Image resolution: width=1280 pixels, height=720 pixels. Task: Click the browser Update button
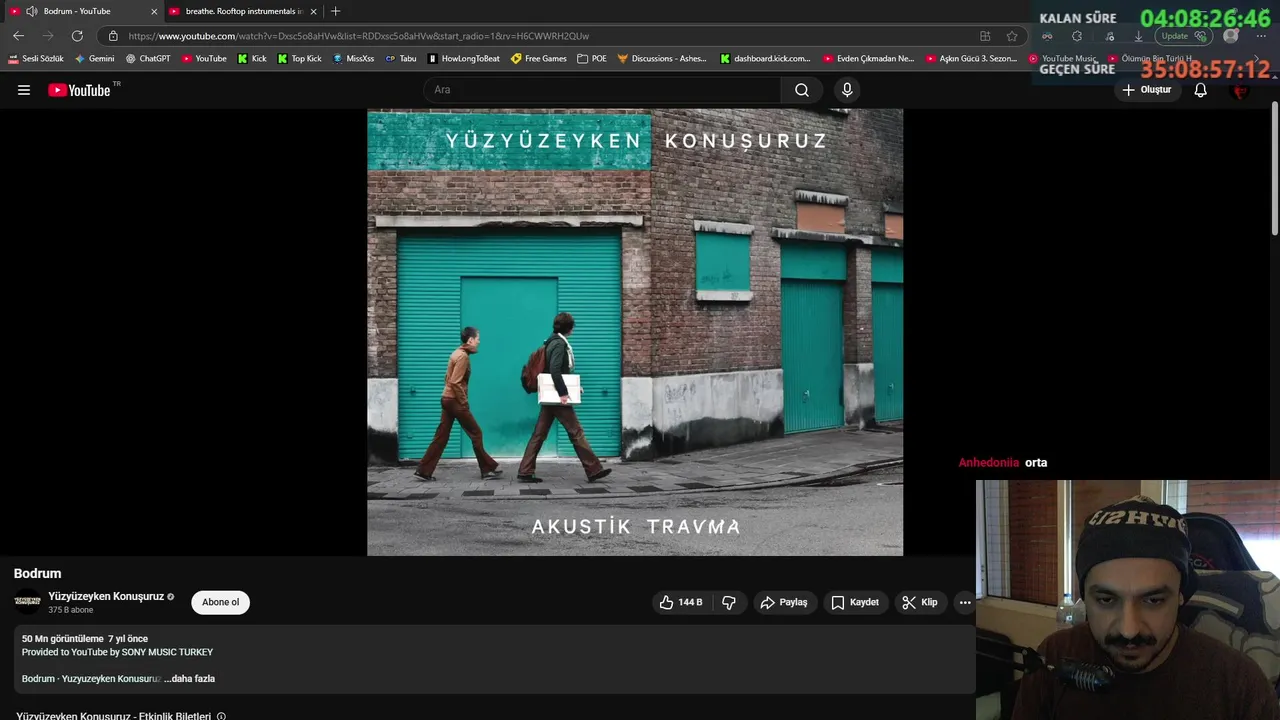click(1184, 36)
